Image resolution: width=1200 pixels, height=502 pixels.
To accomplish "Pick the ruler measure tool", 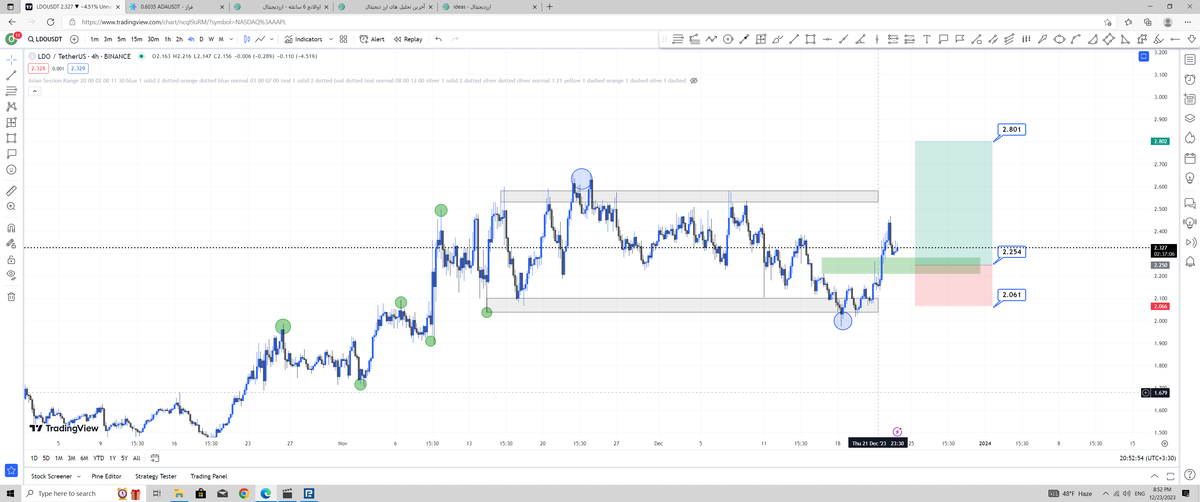I will tap(11, 189).
